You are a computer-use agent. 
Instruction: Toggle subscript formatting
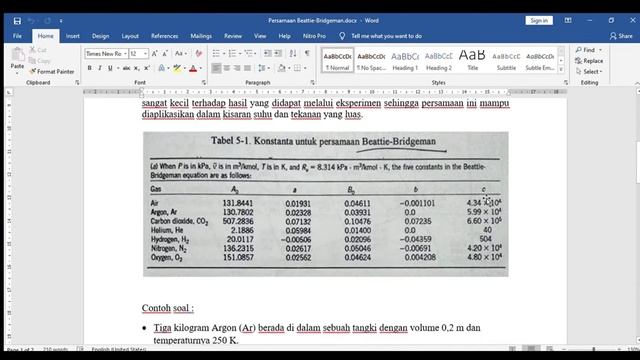click(x=137, y=68)
